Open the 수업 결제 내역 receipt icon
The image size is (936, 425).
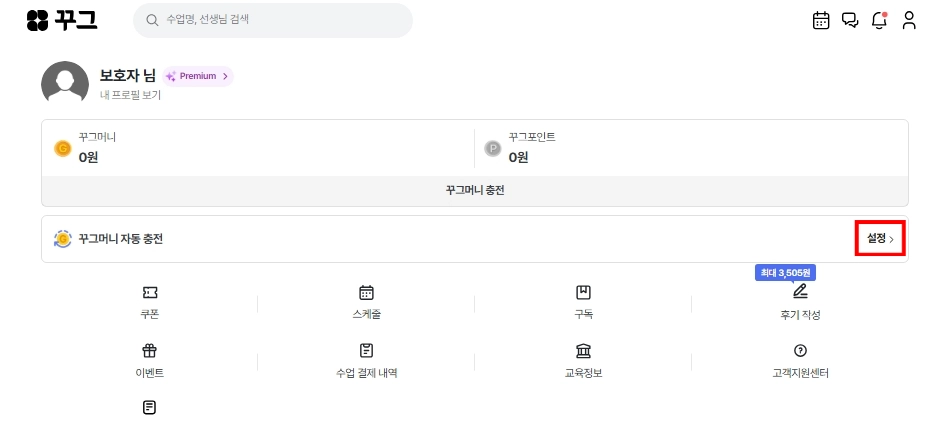pyautogui.click(x=366, y=351)
